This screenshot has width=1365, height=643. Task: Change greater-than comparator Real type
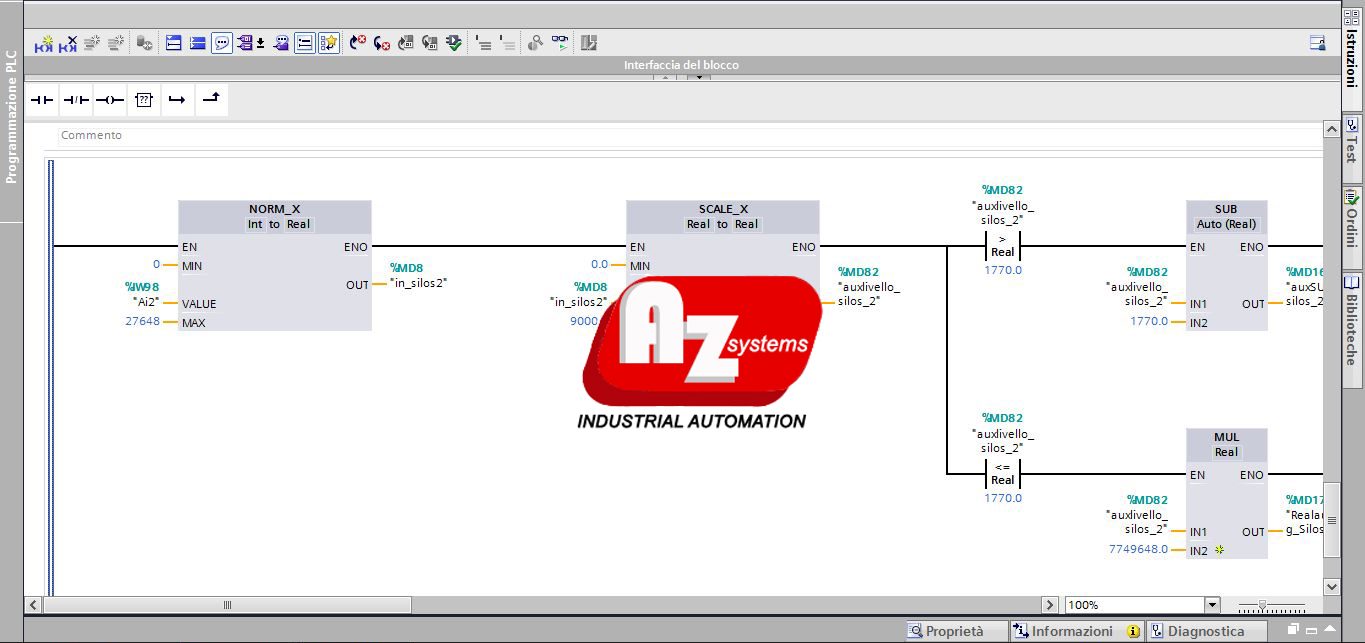(x=1002, y=252)
